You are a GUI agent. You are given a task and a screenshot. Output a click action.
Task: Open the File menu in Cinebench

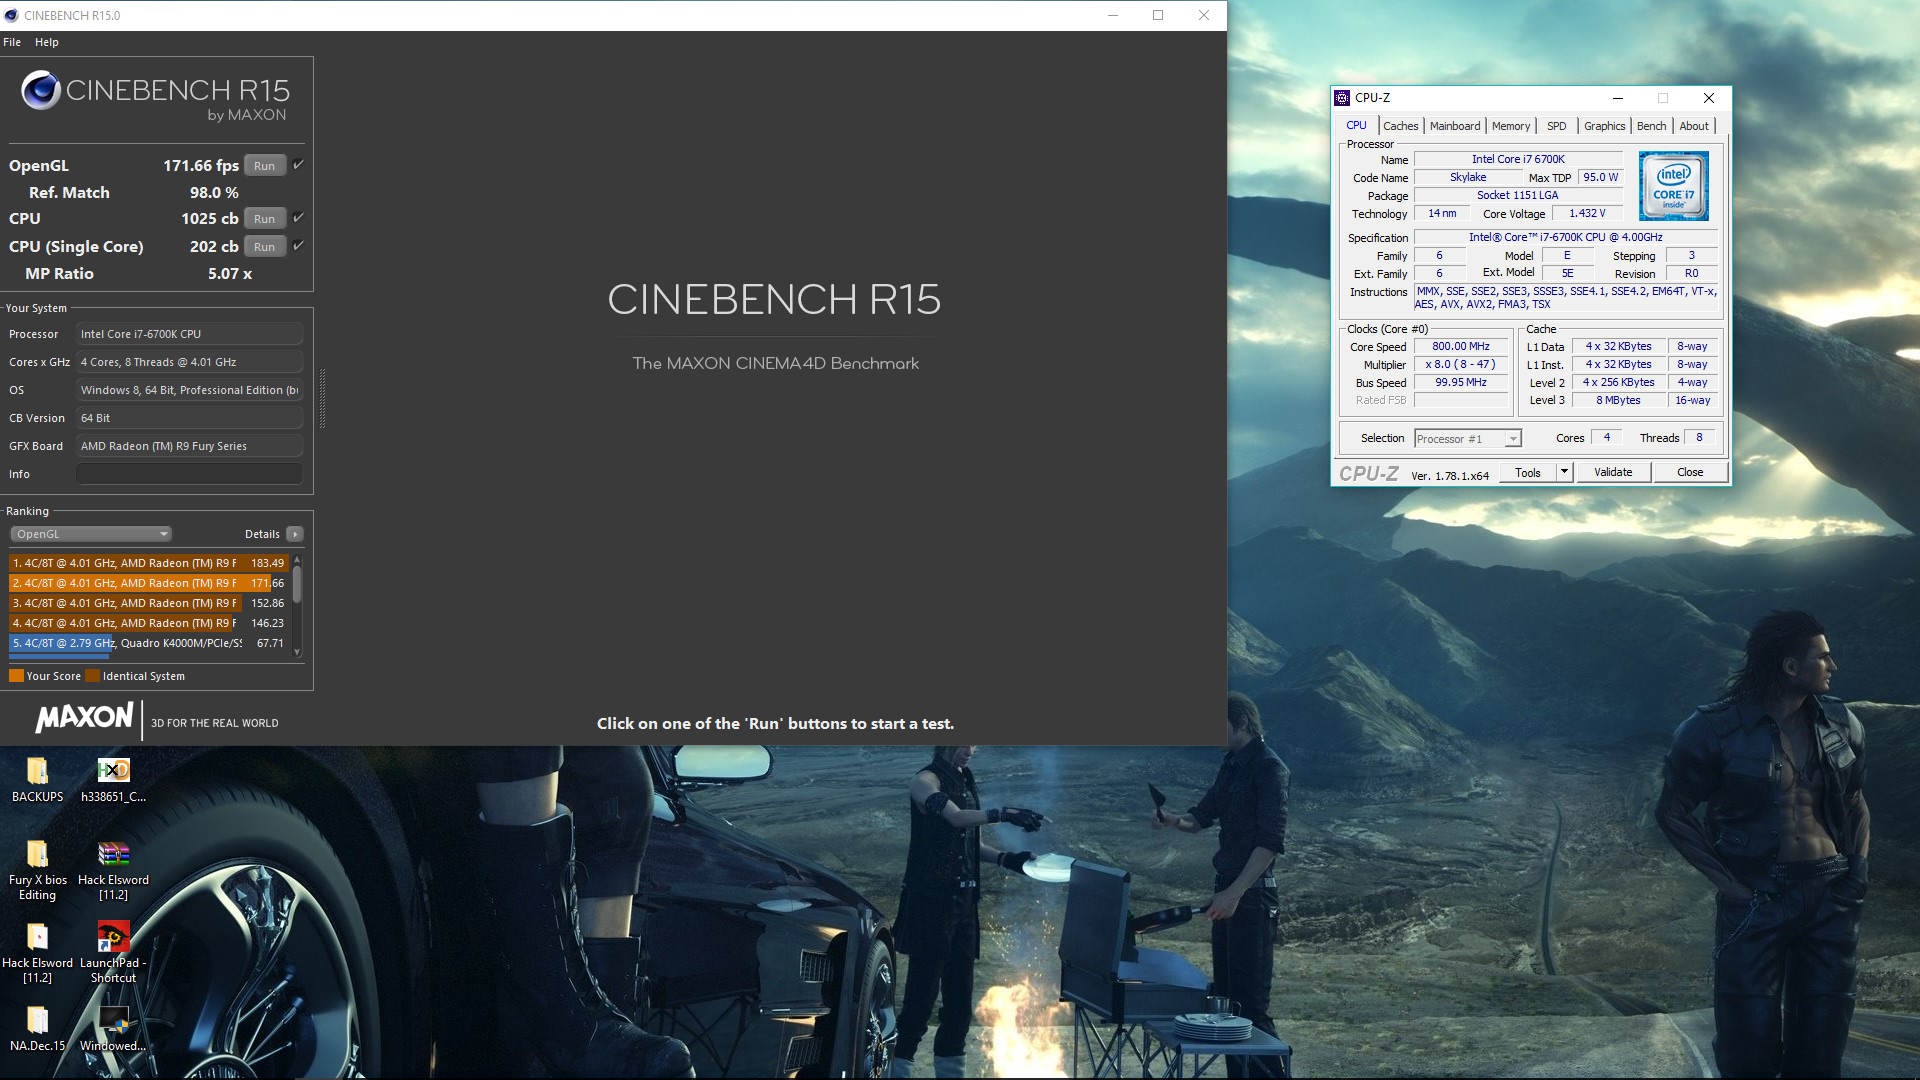pyautogui.click(x=12, y=42)
